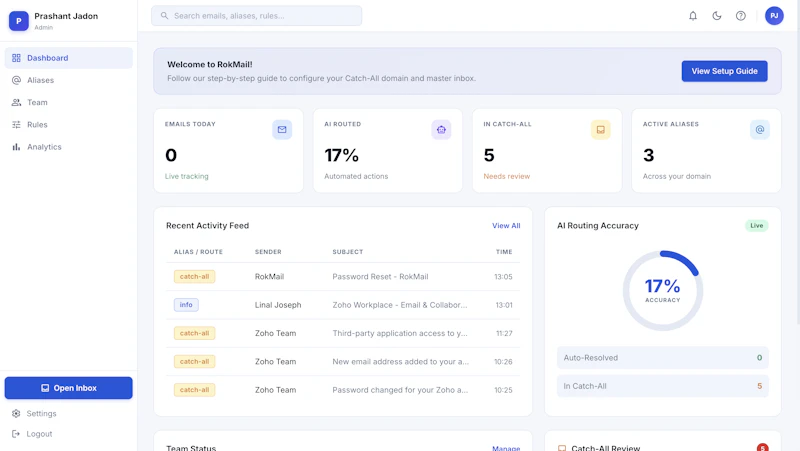Click the Dashboard grid icon
This screenshot has height=451, width=800.
tap(16, 58)
